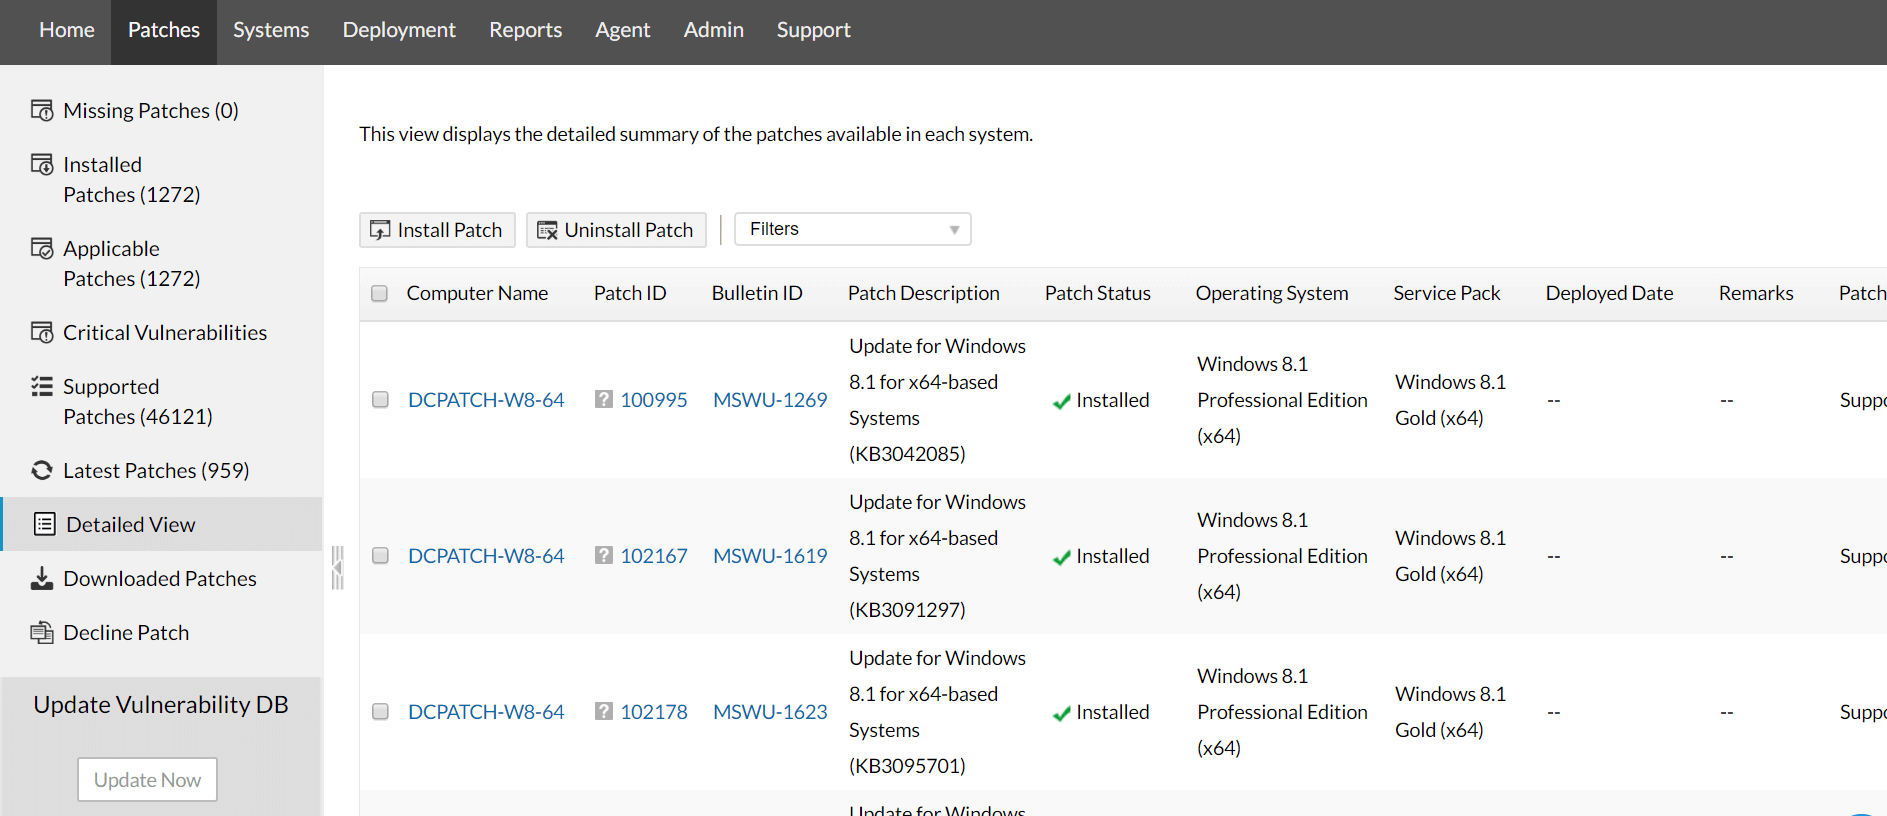The image size is (1887, 816).
Task: Click the help icon beside patch 100995
Action: [604, 399]
